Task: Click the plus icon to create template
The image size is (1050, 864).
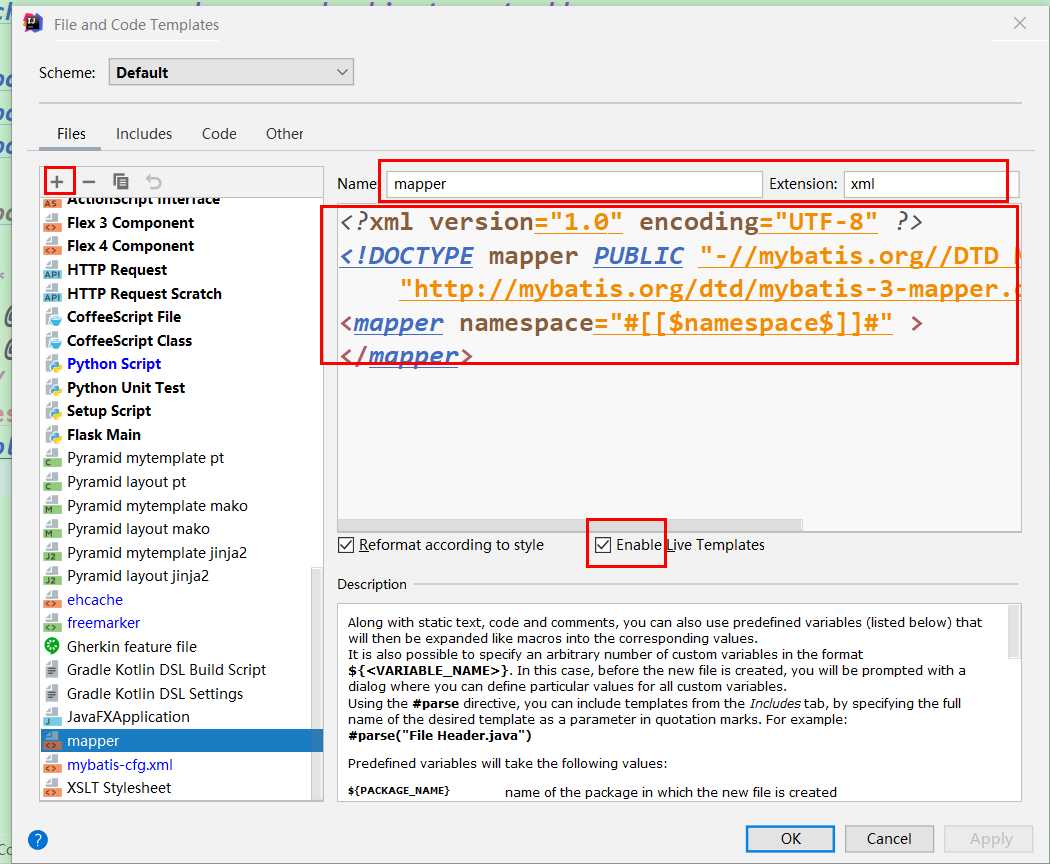Action: click(x=58, y=181)
